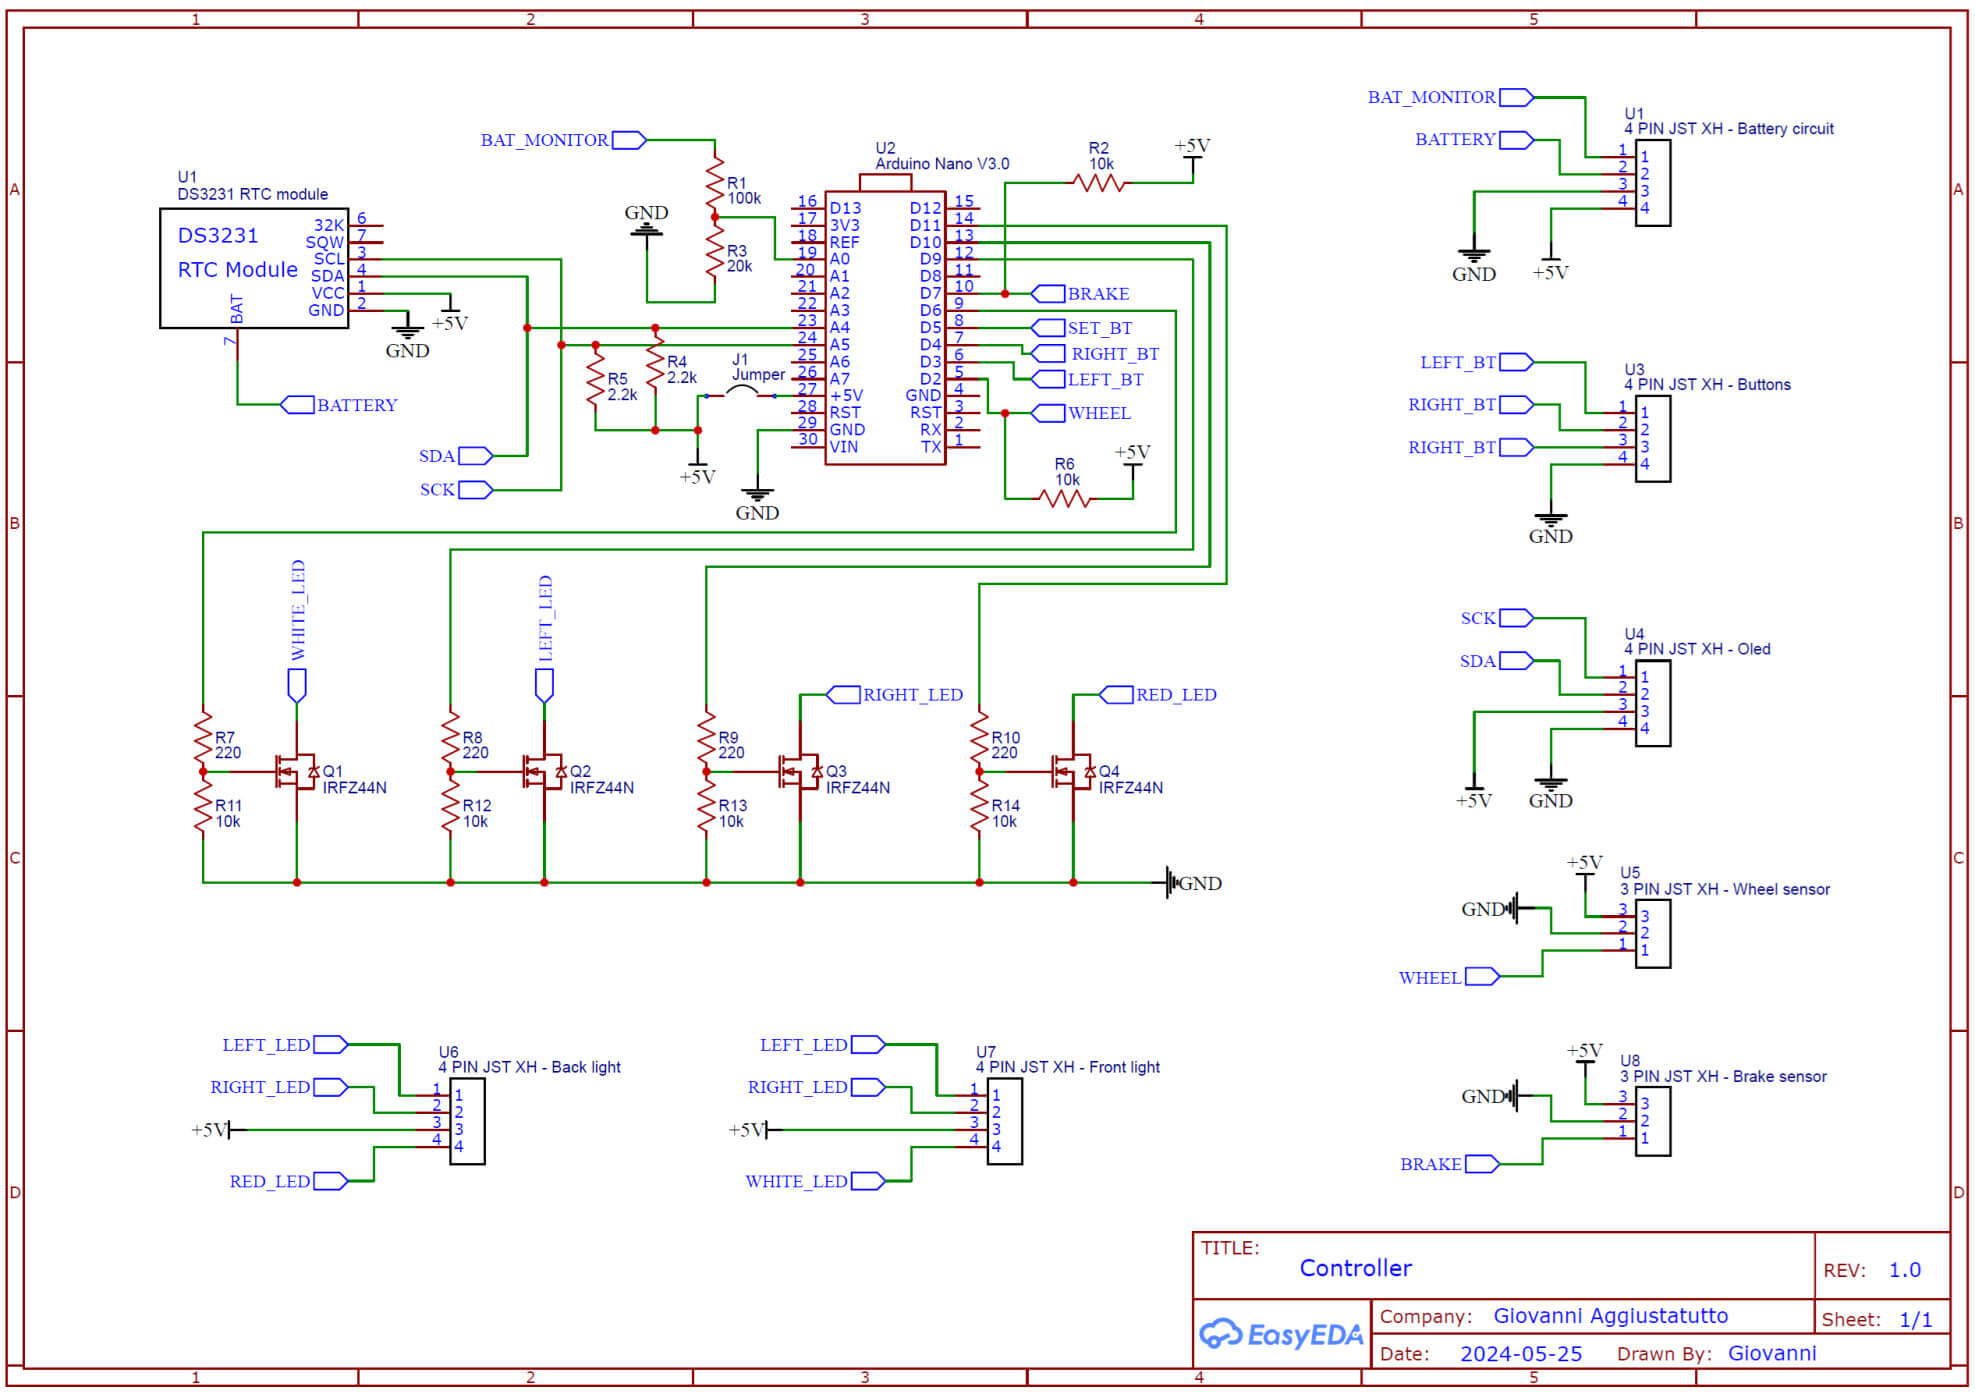Select MOSFET Q4 IRFZ44N
This screenshot has height=1394, width=1975.
1073,771
